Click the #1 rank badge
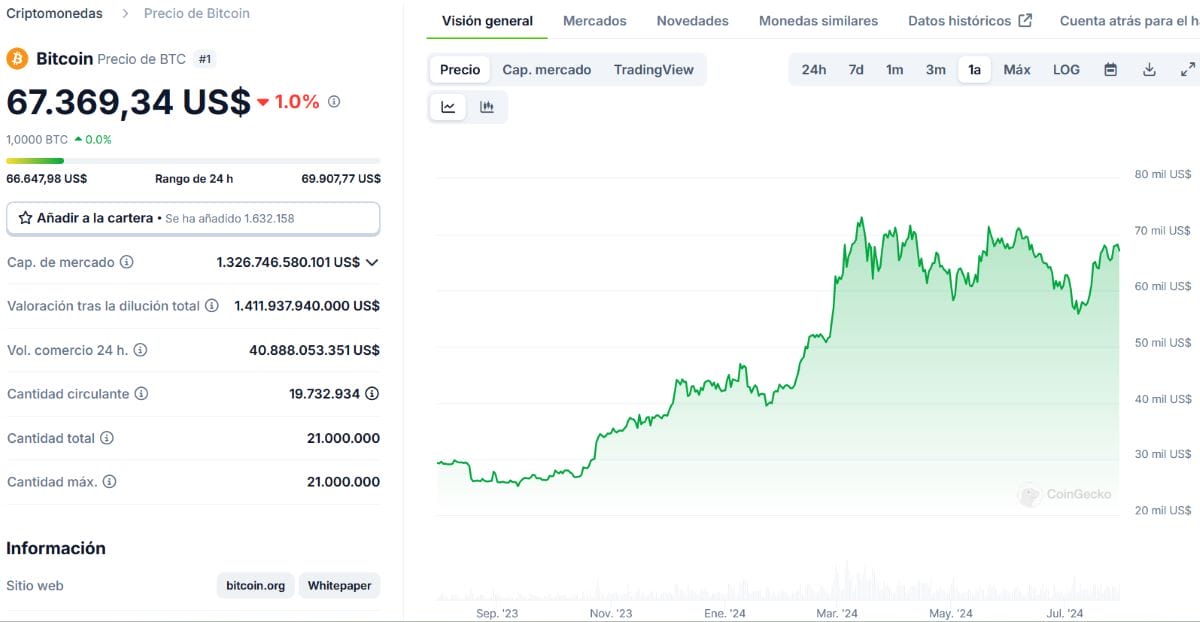 [205, 59]
